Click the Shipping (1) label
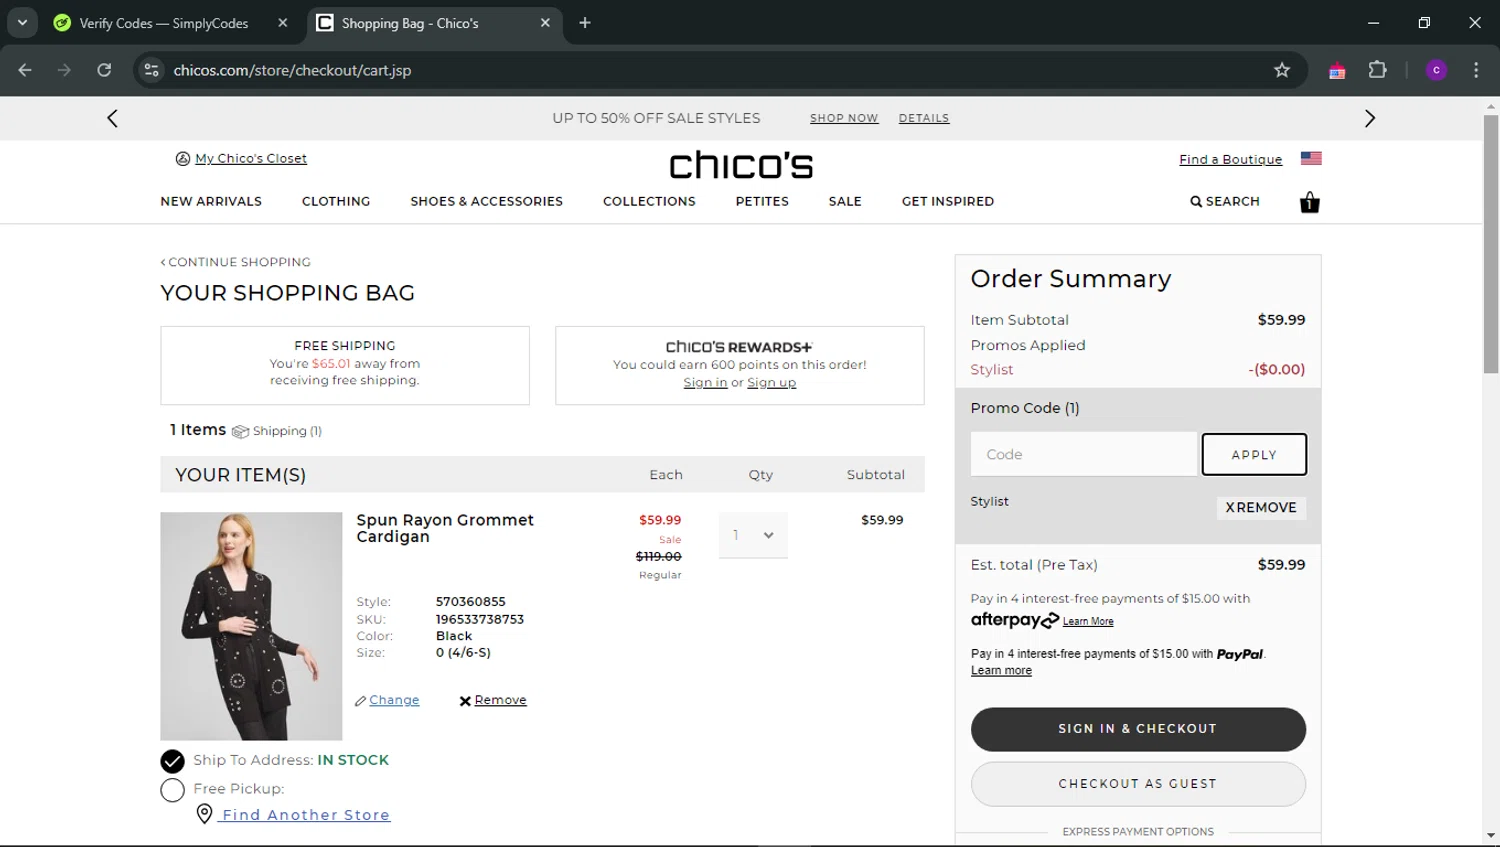This screenshot has width=1500, height=847. coord(287,431)
